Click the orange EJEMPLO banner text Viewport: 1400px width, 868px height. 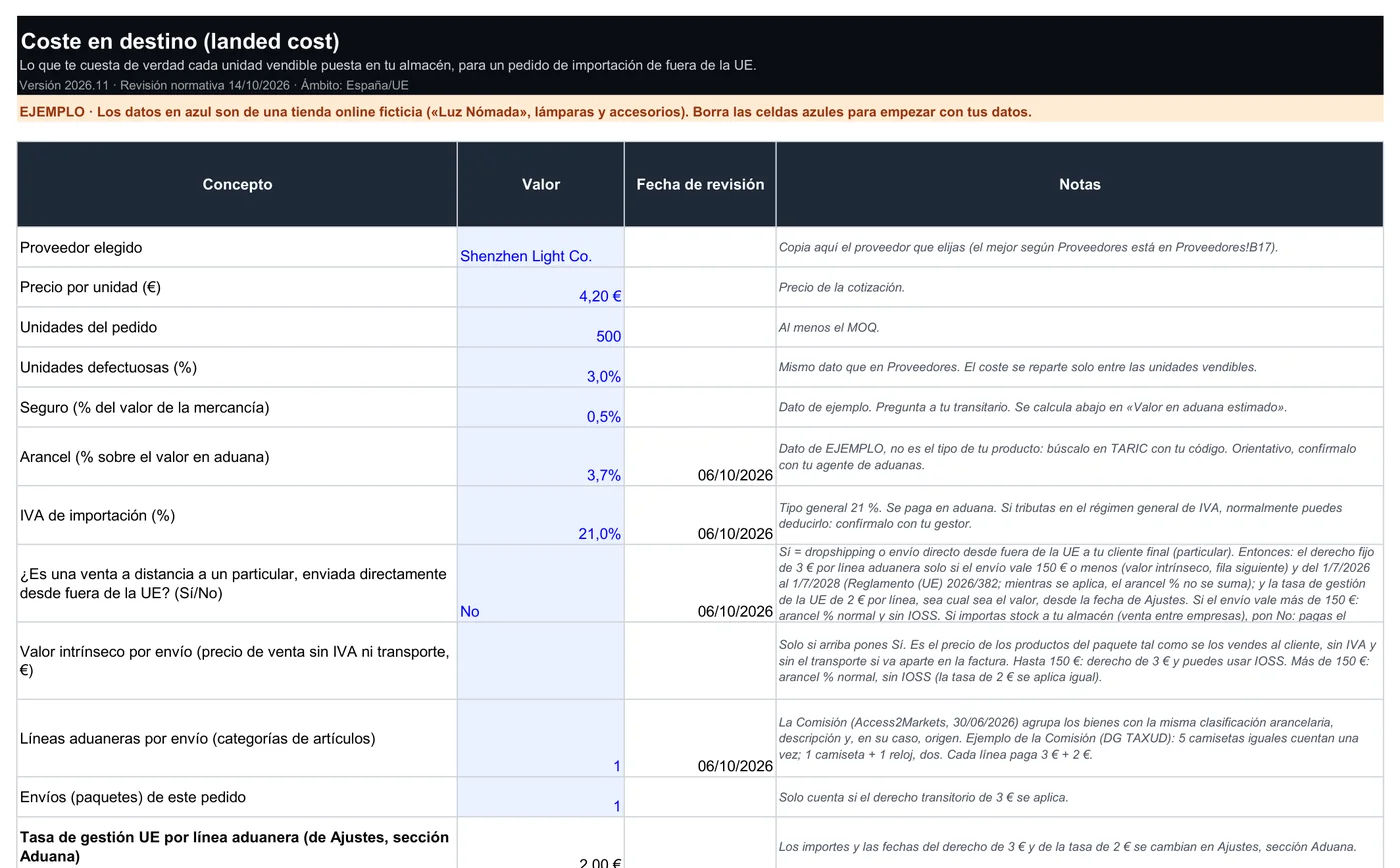click(x=525, y=112)
